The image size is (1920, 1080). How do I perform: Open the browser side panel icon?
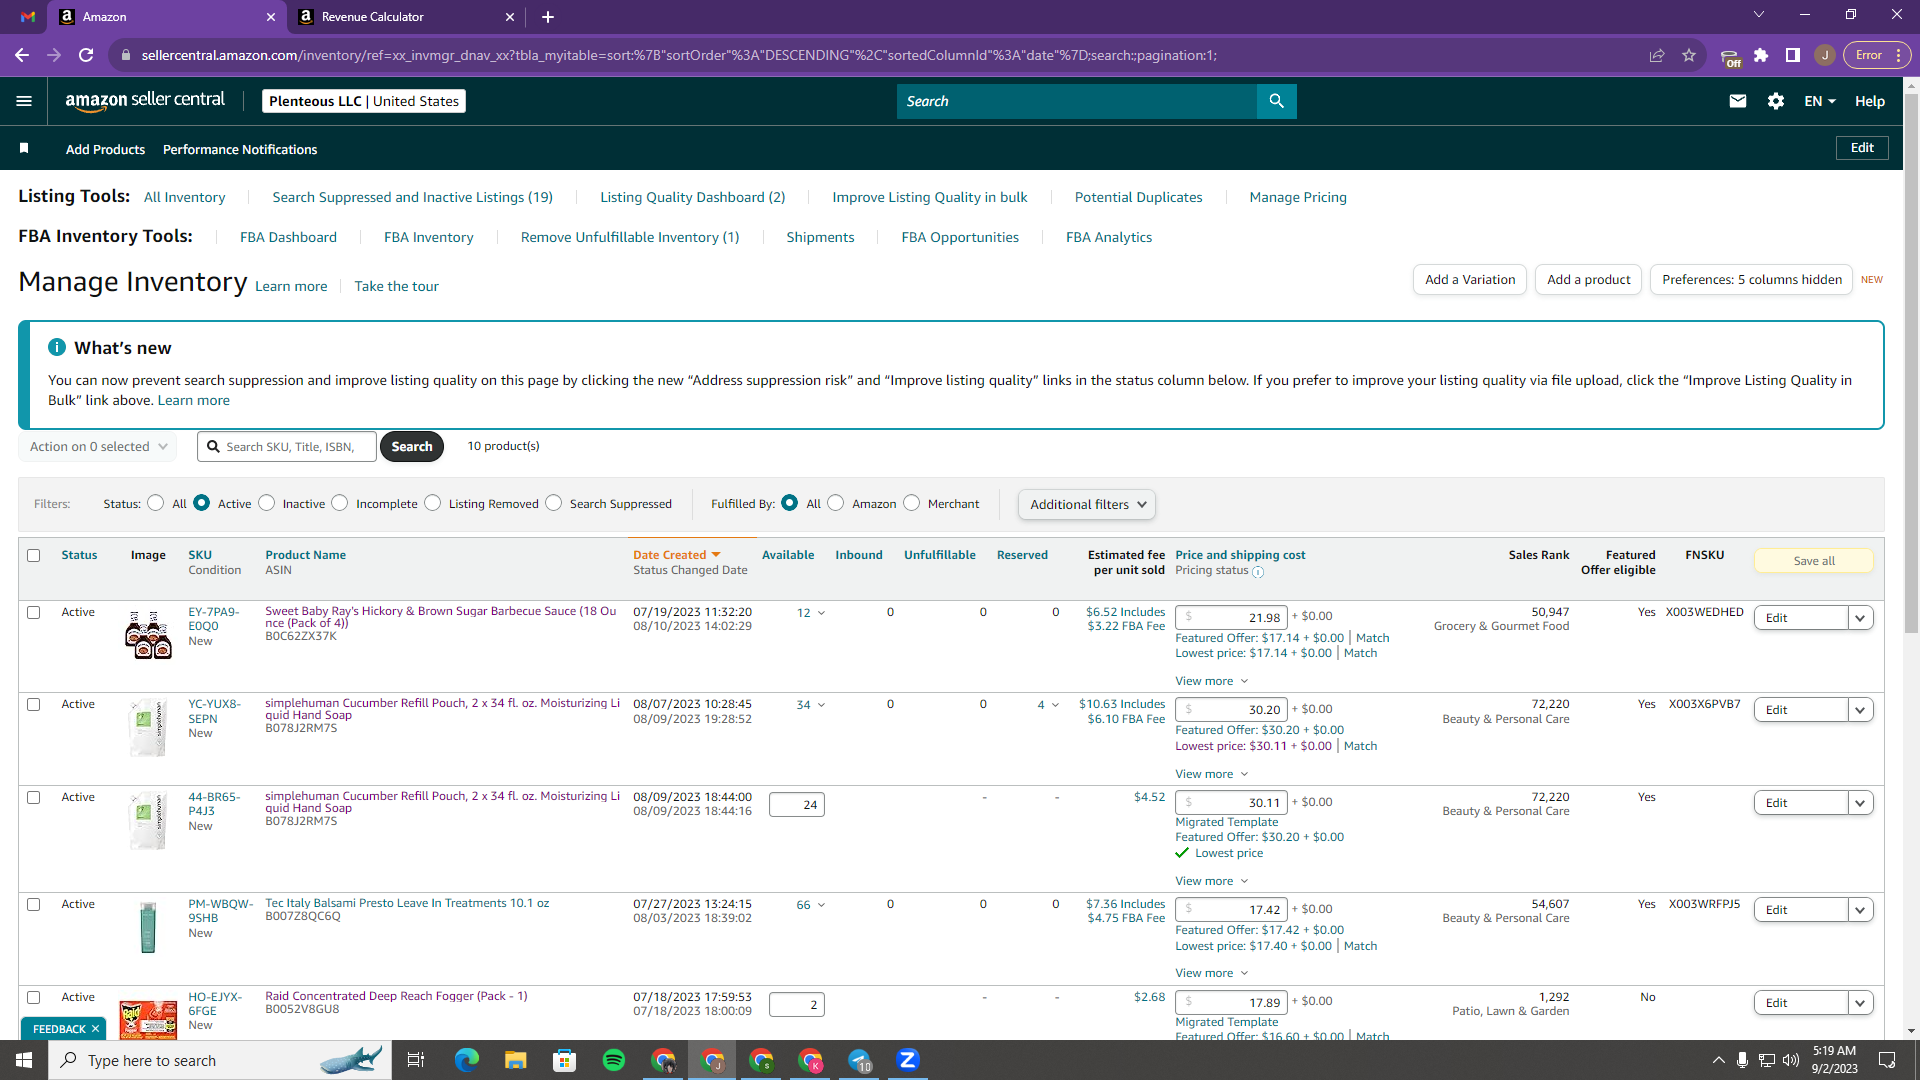pos(1793,55)
